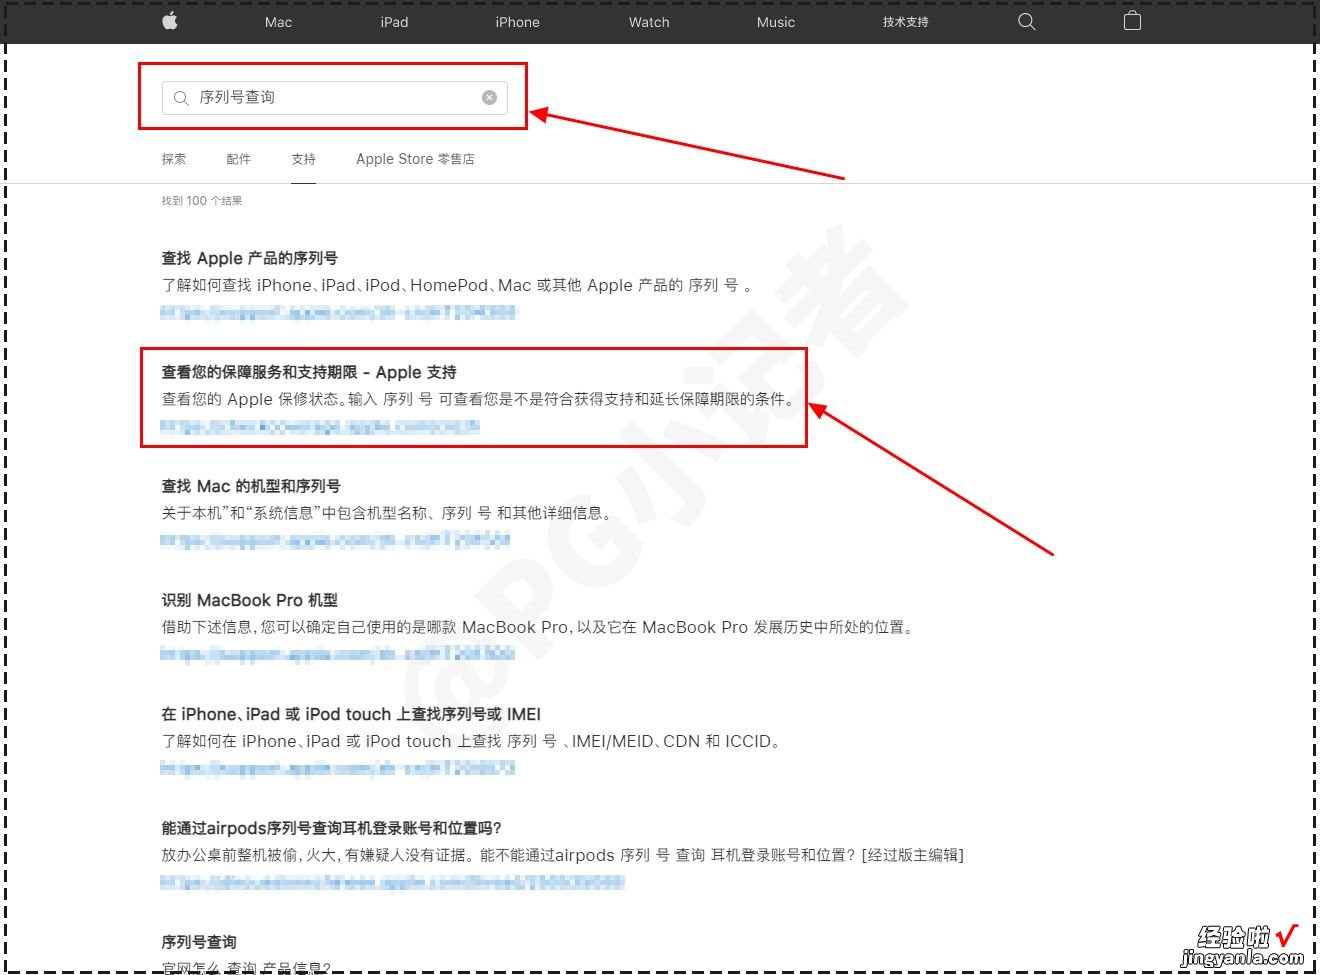Click the blurred URL under 查找 Apple 产品的序列号

point(339,312)
